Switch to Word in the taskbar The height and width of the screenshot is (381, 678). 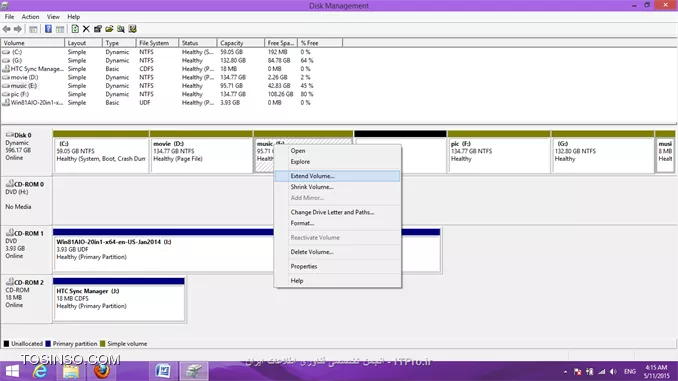[x=163, y=371]
